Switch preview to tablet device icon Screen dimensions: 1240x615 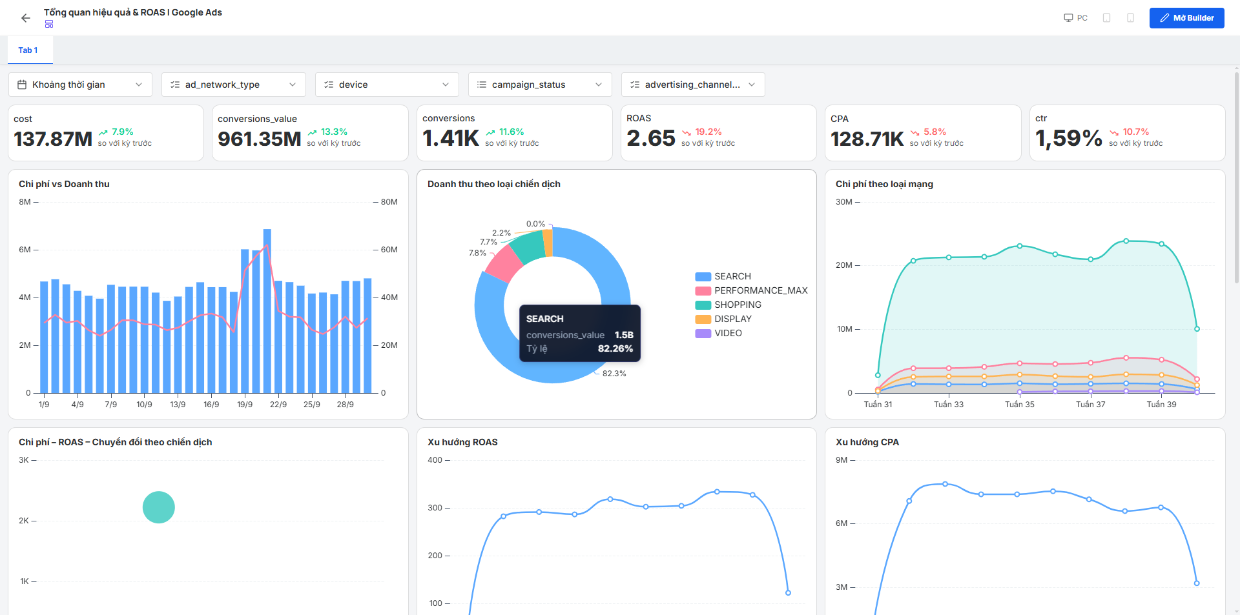(x=1106, y=18)
